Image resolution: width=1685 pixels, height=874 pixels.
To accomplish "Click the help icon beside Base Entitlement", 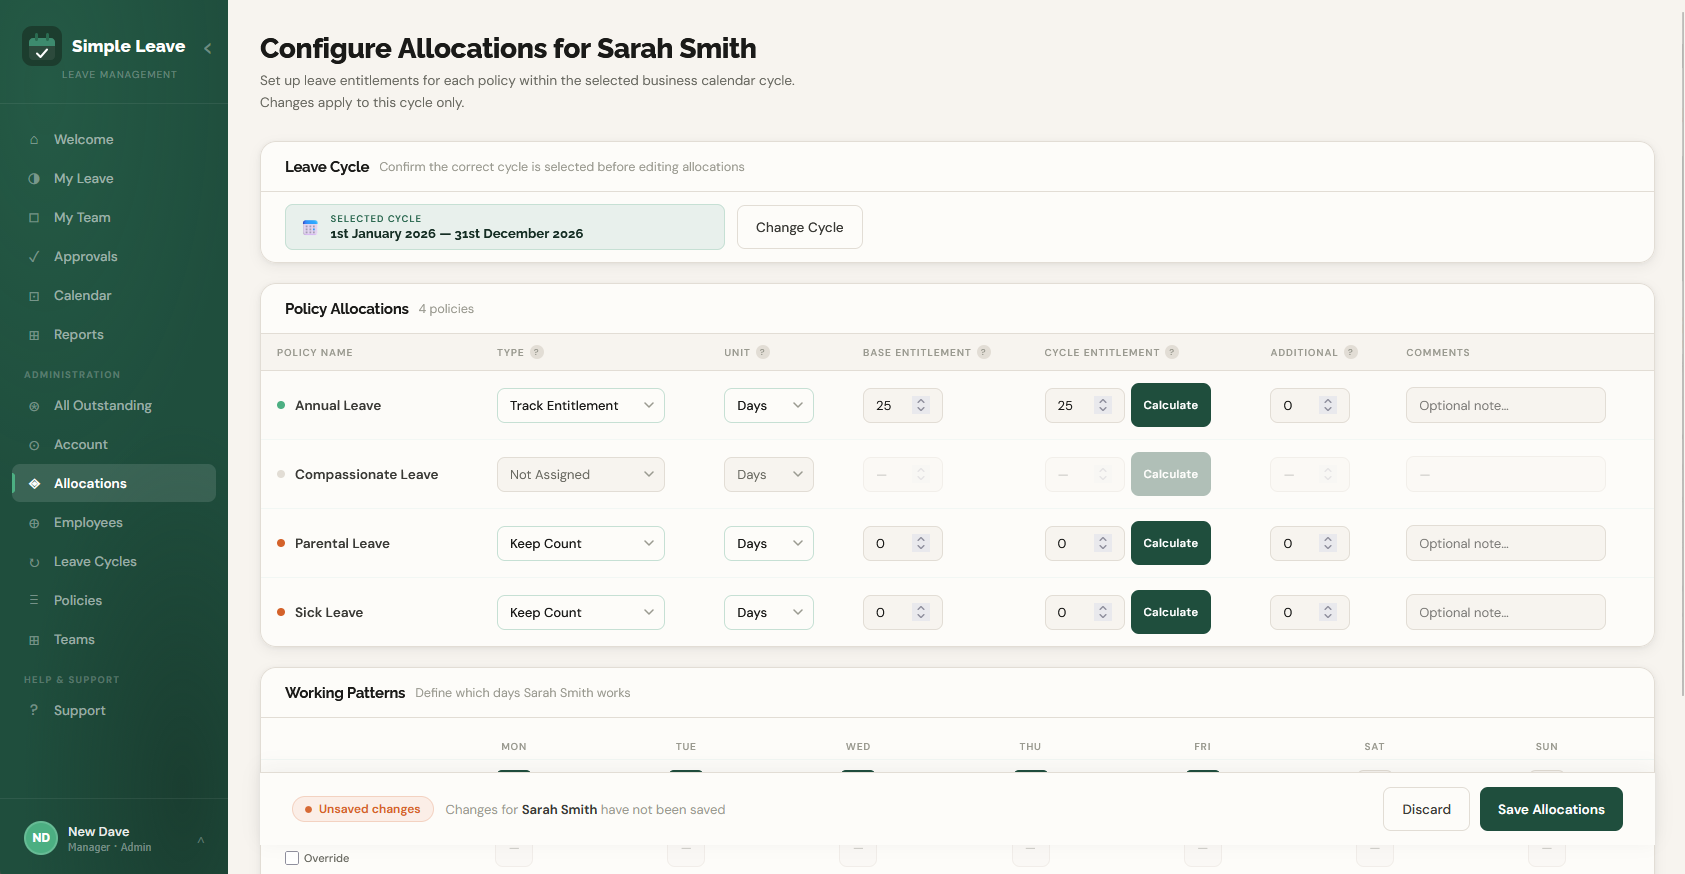I will pos(984,352).
